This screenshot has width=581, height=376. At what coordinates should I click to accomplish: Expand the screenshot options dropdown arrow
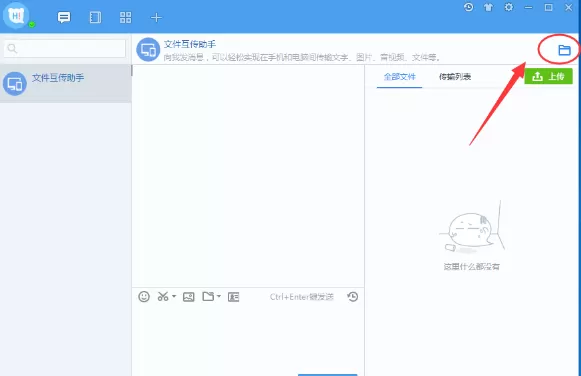[x=174, y=296]
